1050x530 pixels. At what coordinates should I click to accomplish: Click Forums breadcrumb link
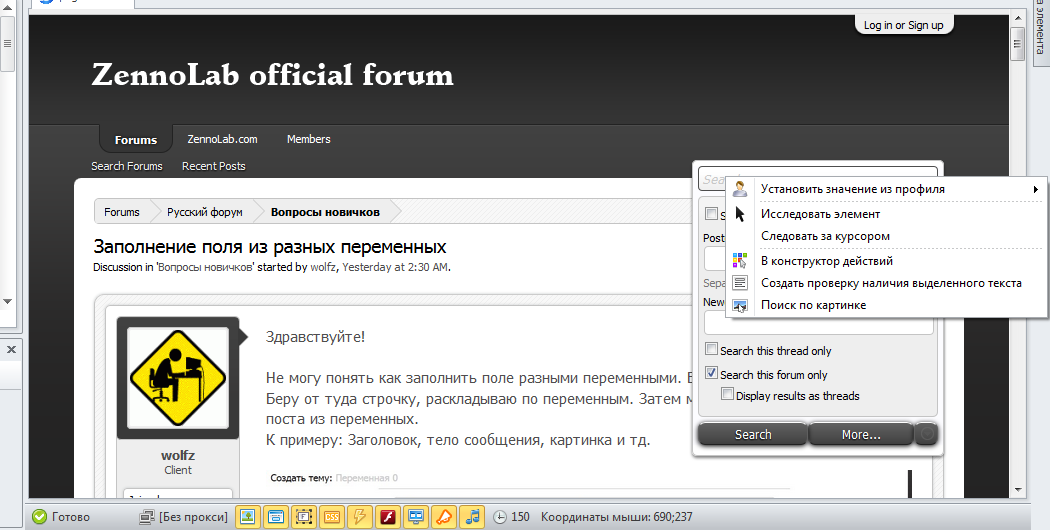coord(122,212)
